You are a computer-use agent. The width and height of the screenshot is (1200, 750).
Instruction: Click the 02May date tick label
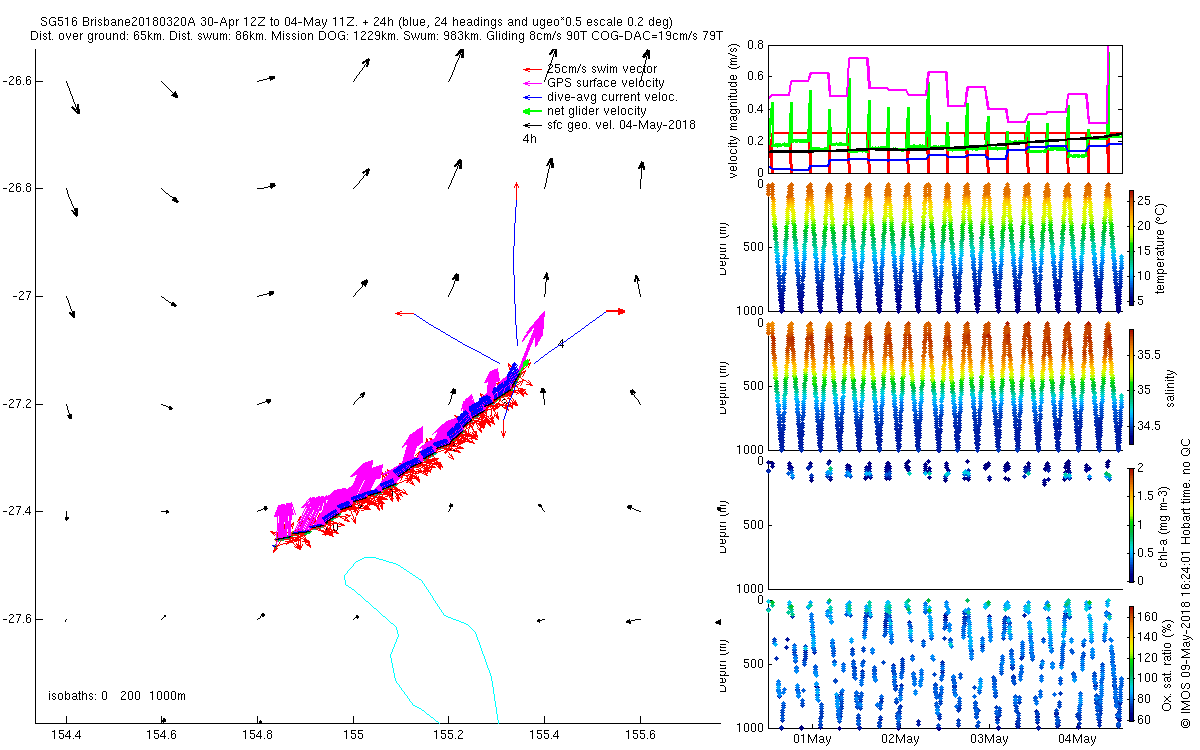click(900, 739)
